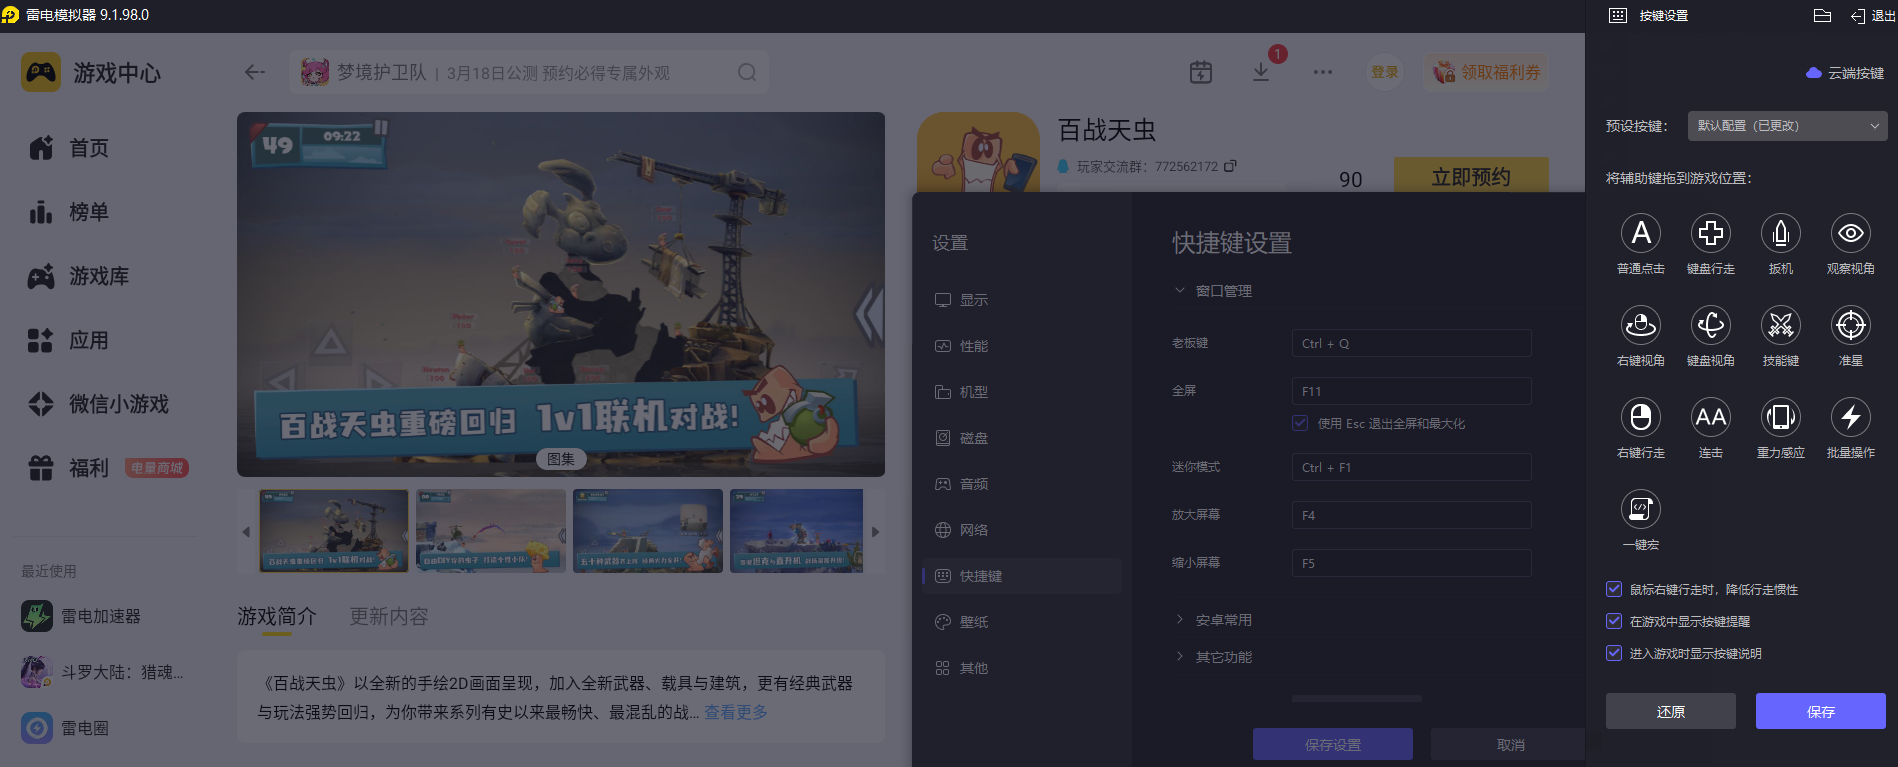Open 网络 settings category
Viewport: 1898px width, 767px height.
pyautogui.click(x=1021, y=530)
